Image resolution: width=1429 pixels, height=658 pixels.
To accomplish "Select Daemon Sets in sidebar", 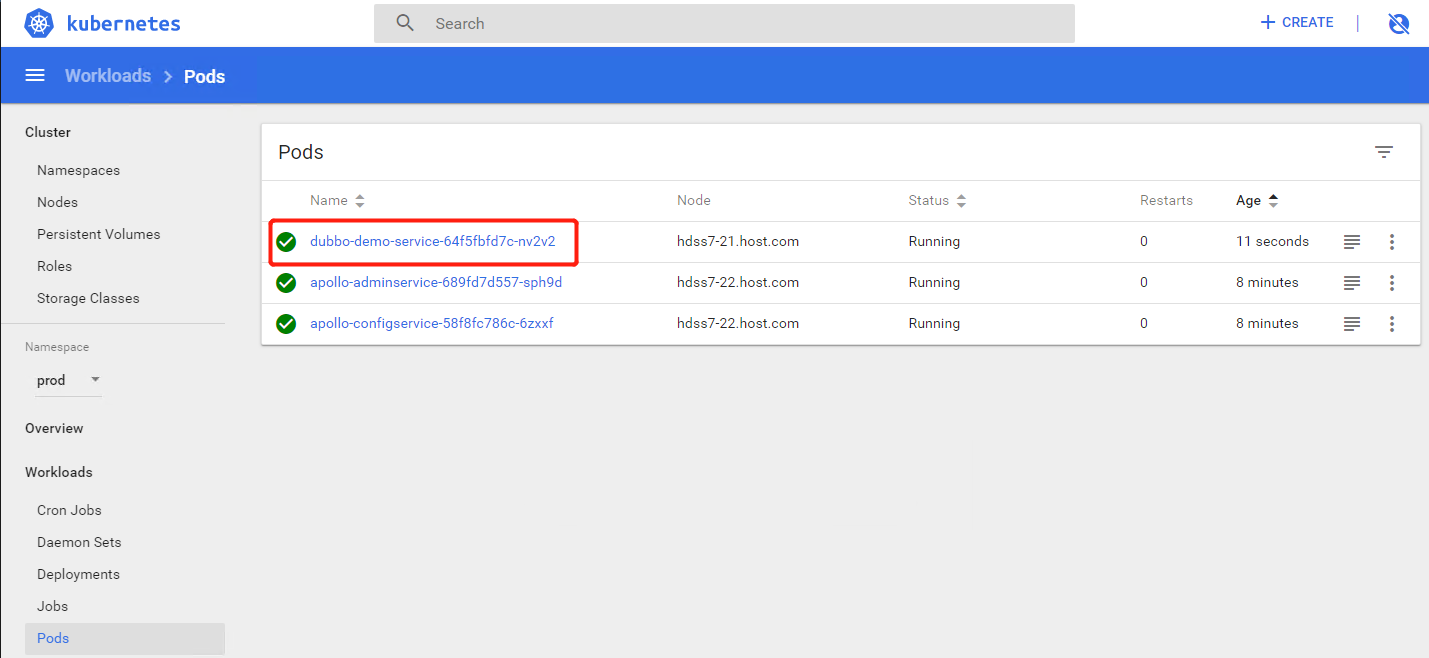I will coord(79,542).
